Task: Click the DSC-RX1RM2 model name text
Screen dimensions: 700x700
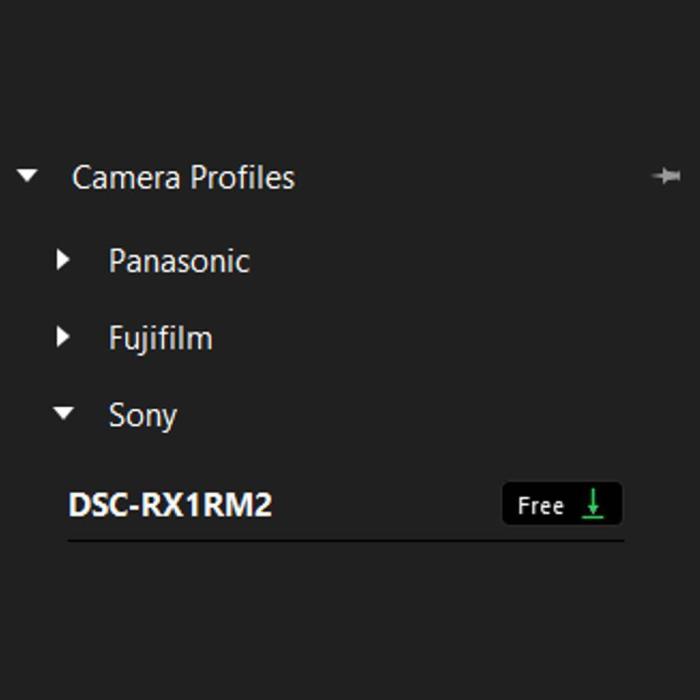Action: 170,505
